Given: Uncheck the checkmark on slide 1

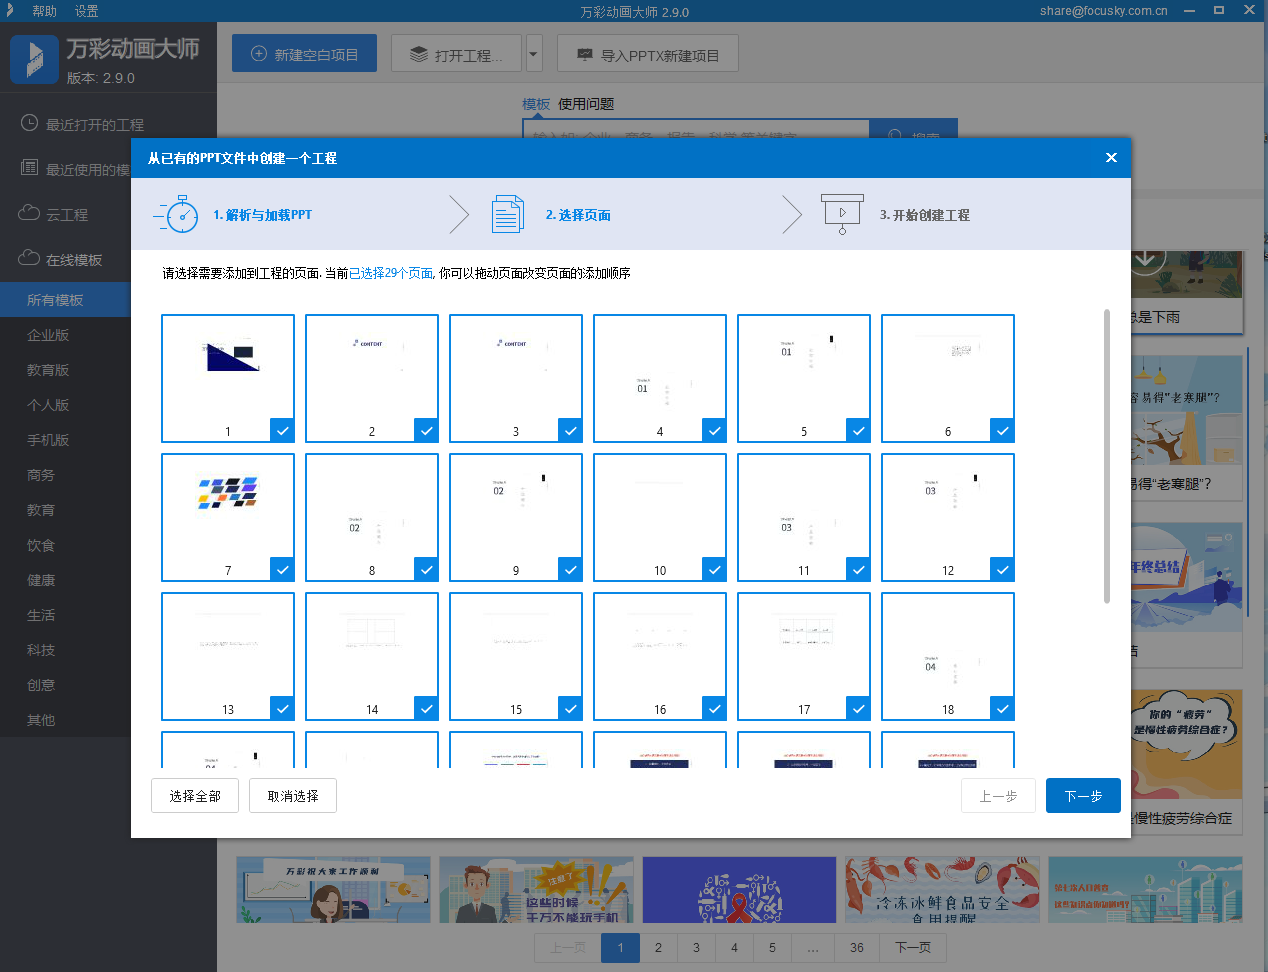Looking at the screenshot, I should (283, 430).
